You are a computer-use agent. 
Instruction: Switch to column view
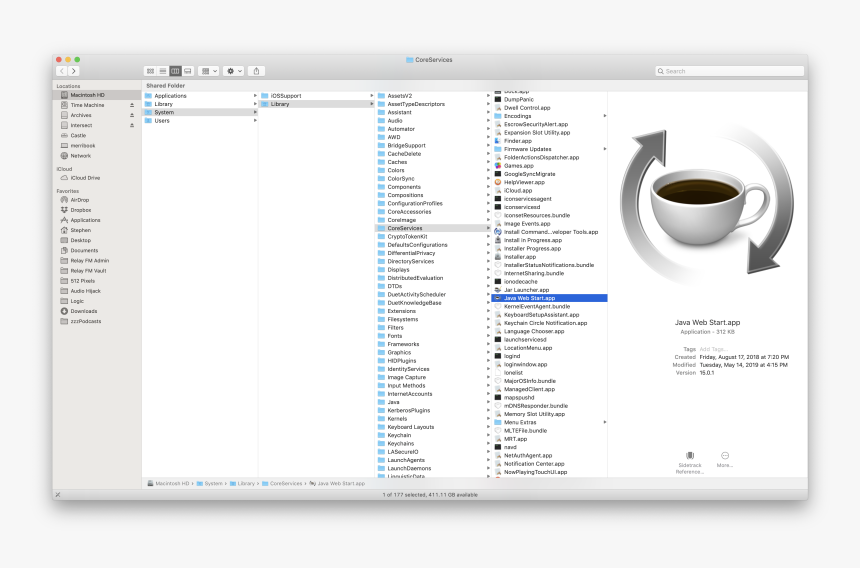176,71
